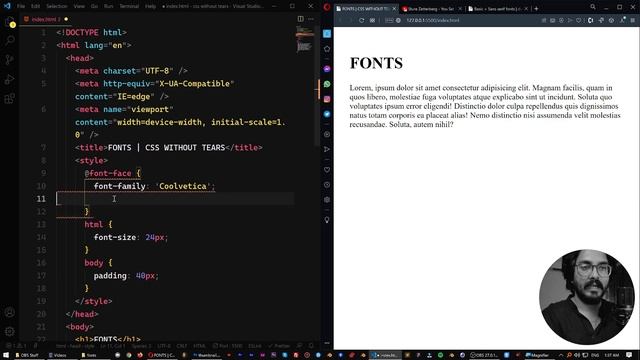The image size is (640, 360).
Task: Open the Help menu
Action: 150,6
